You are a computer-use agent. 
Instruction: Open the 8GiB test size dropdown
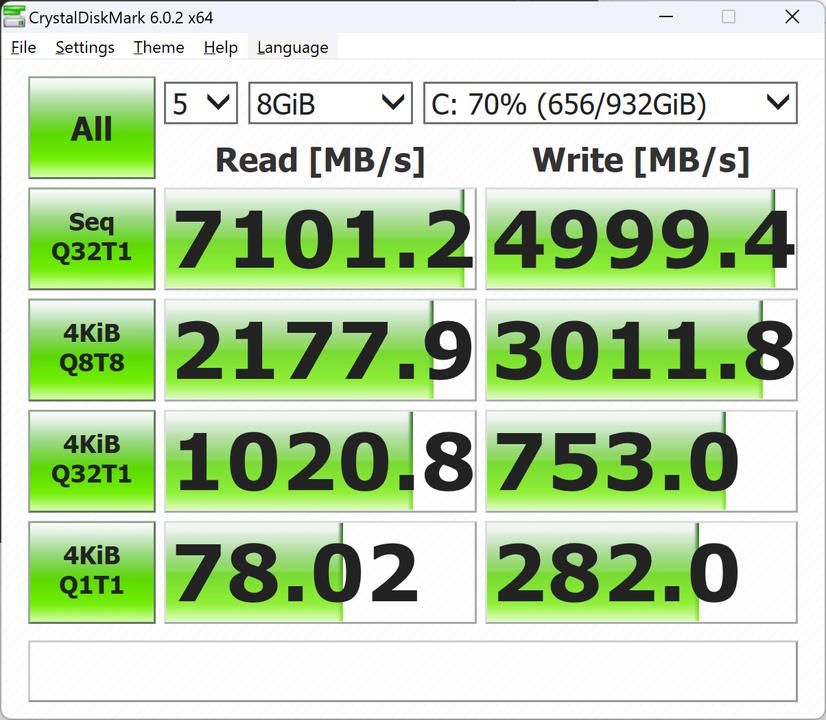click(330, 103)
